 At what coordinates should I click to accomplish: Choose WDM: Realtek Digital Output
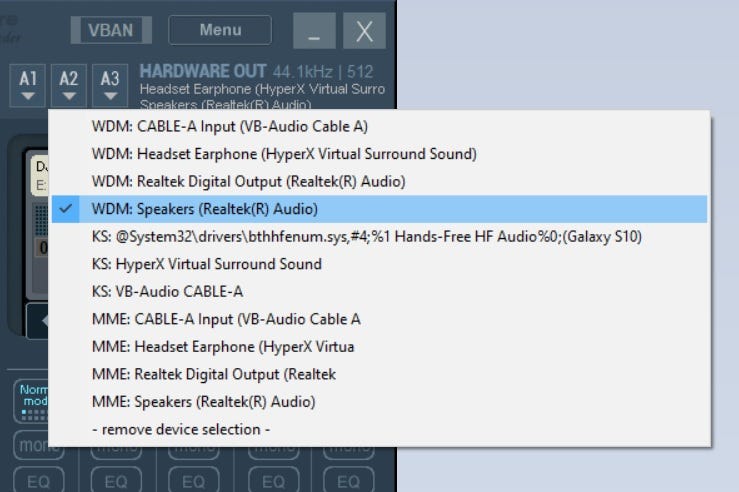(x=379, y=181)
